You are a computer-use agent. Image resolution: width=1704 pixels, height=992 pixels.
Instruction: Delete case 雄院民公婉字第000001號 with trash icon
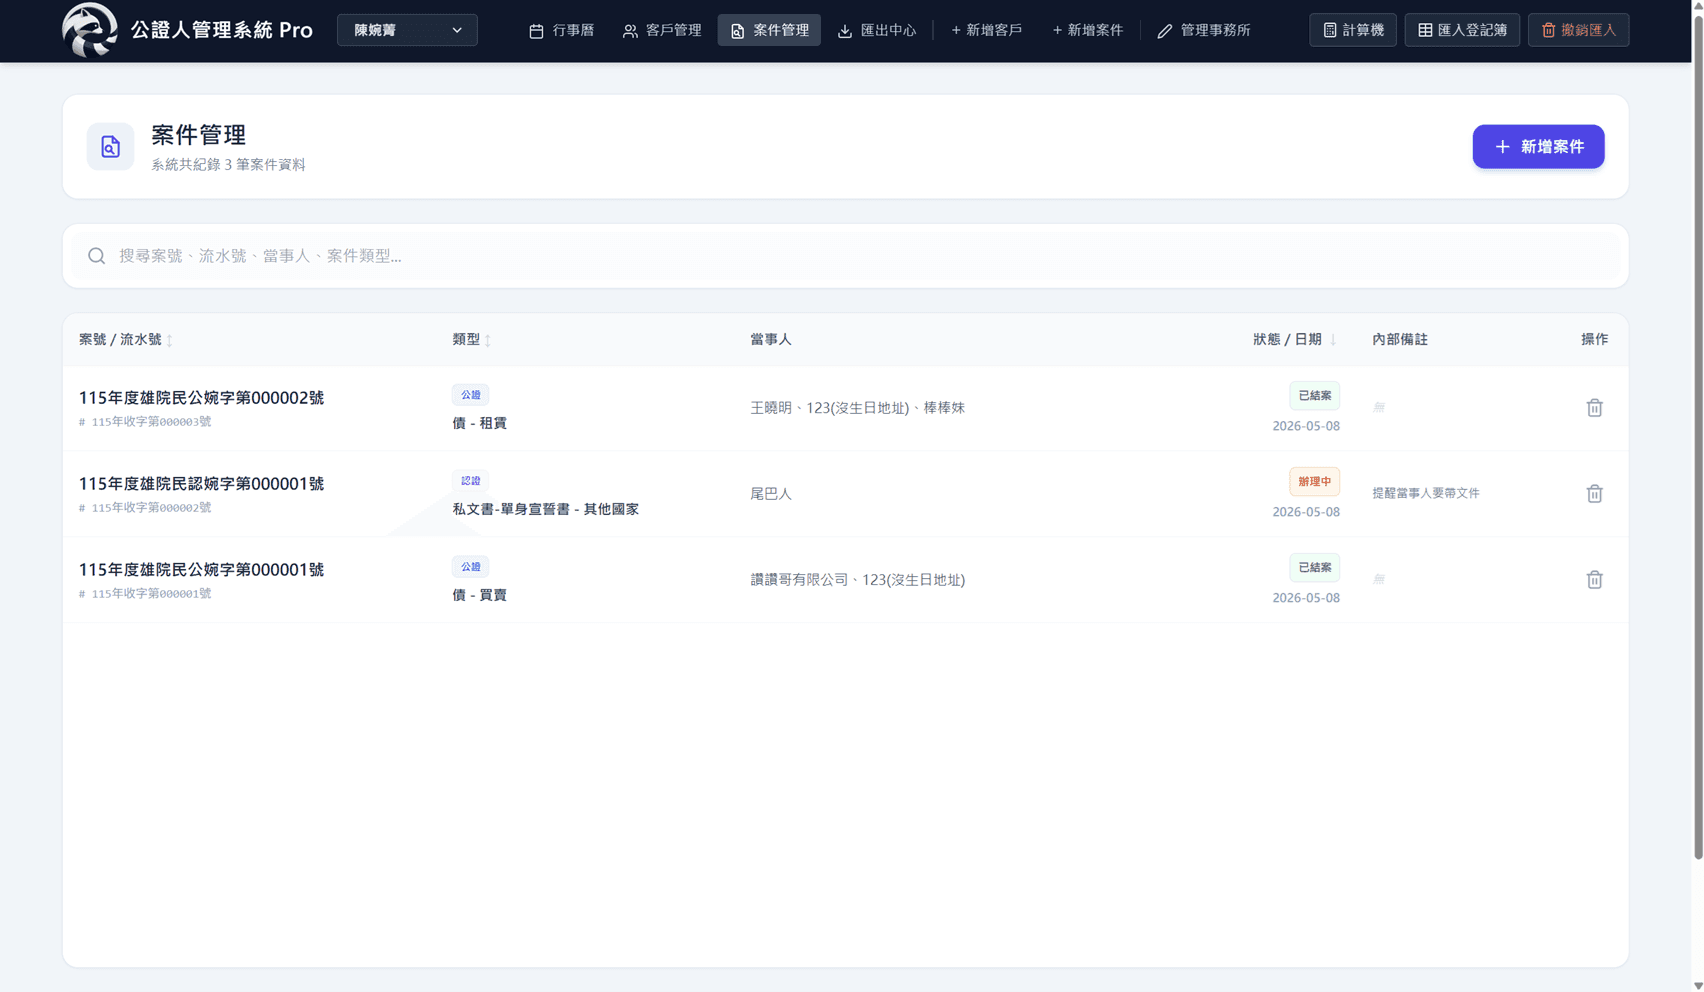point(1594,579)
